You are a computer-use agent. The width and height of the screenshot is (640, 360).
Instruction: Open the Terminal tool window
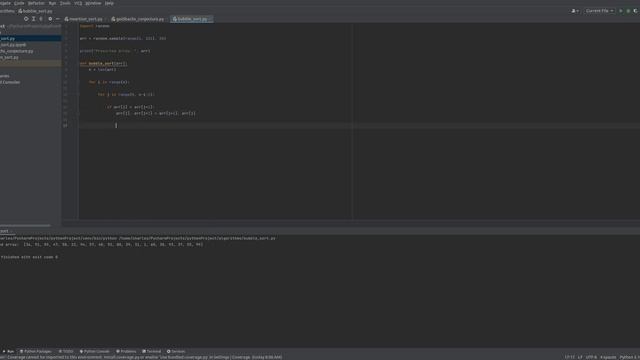[x=151, y=351]
